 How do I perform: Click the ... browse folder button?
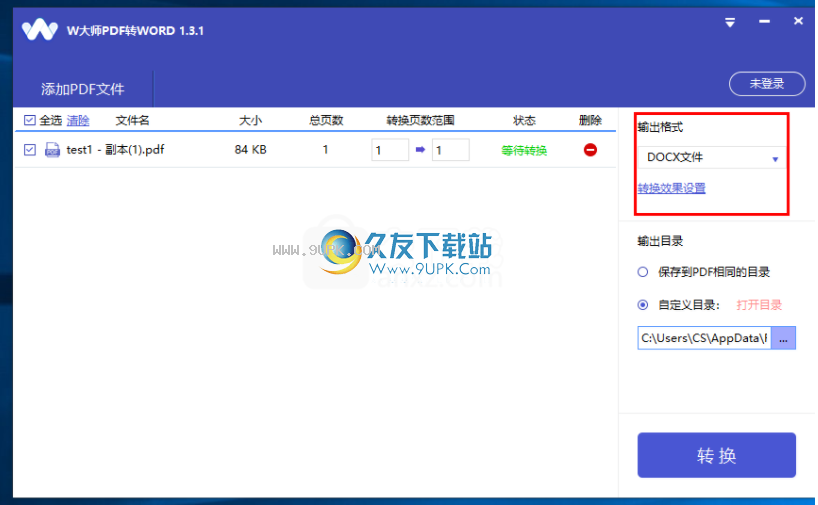point(783,338)
